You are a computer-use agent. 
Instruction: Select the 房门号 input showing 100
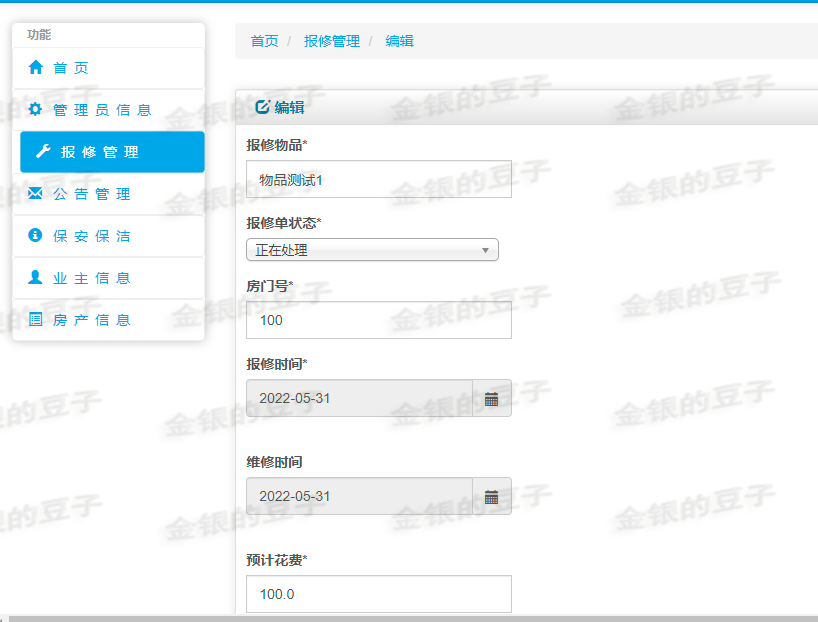378,319
